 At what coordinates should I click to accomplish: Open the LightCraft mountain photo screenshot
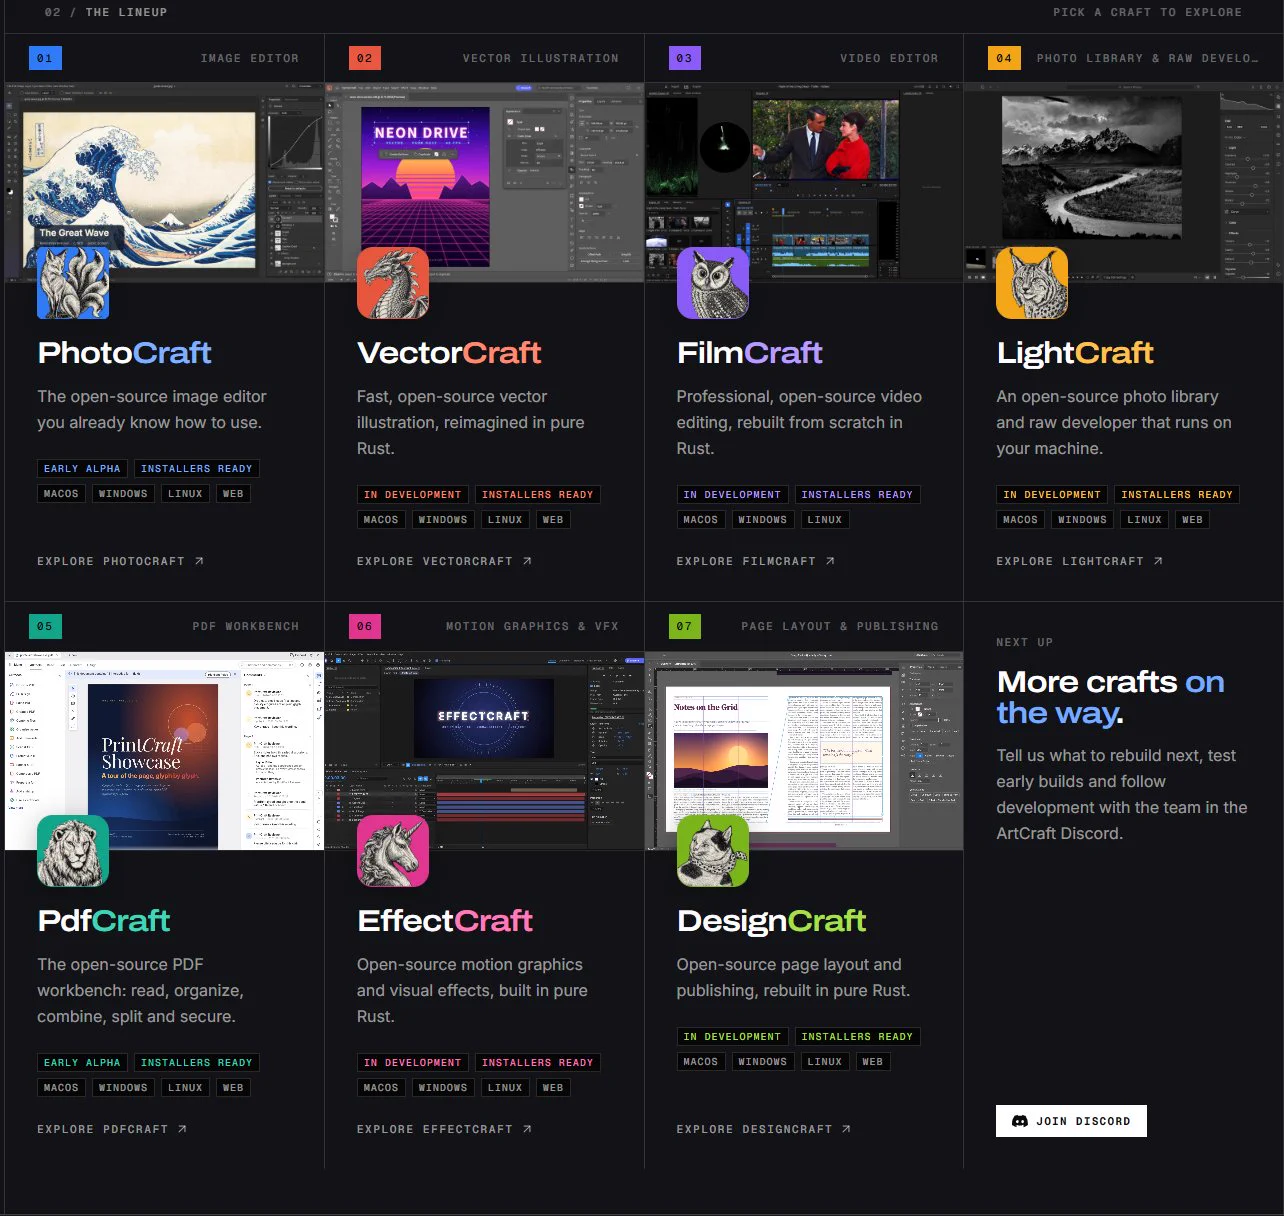(1123, 182)
